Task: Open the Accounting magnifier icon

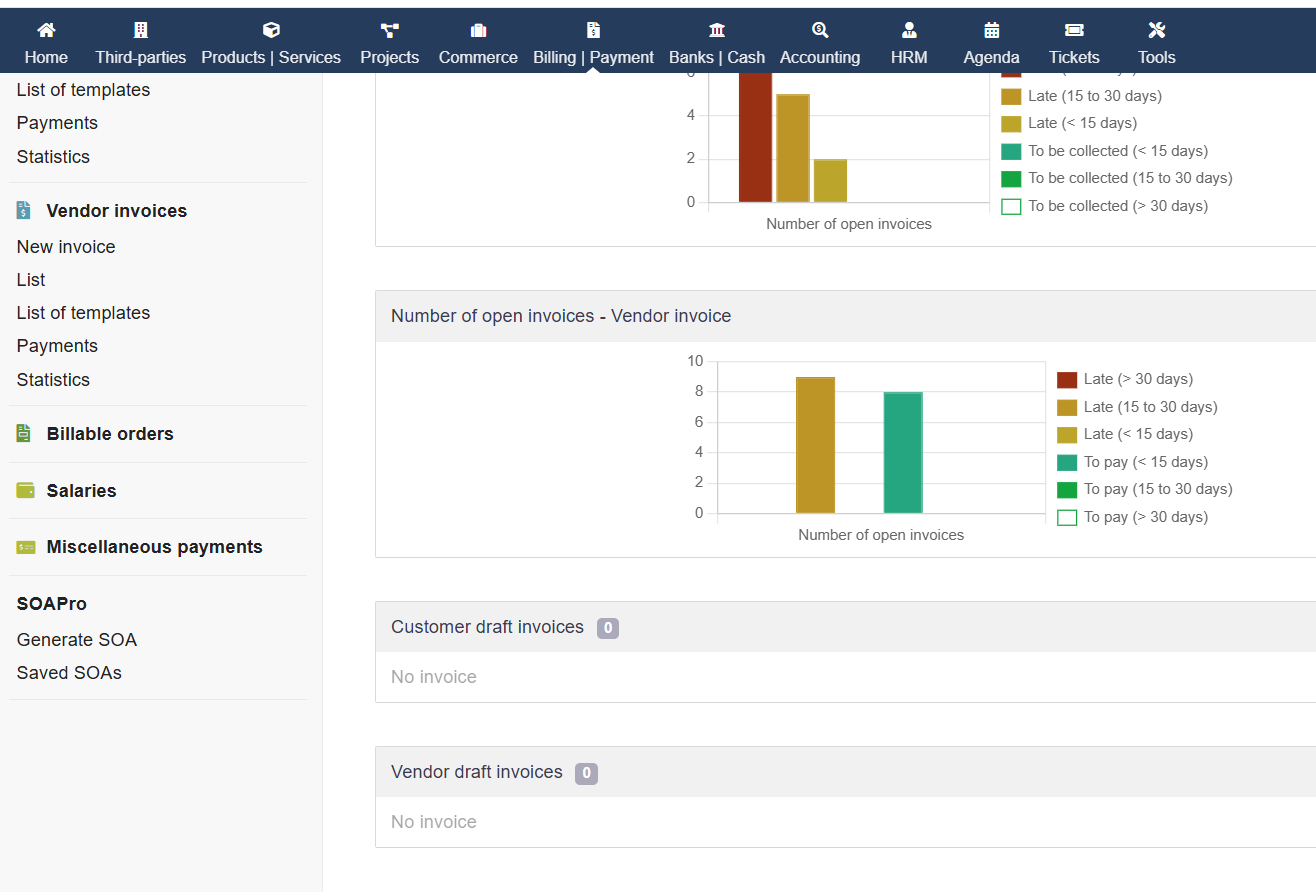Action: coord(820,30)
